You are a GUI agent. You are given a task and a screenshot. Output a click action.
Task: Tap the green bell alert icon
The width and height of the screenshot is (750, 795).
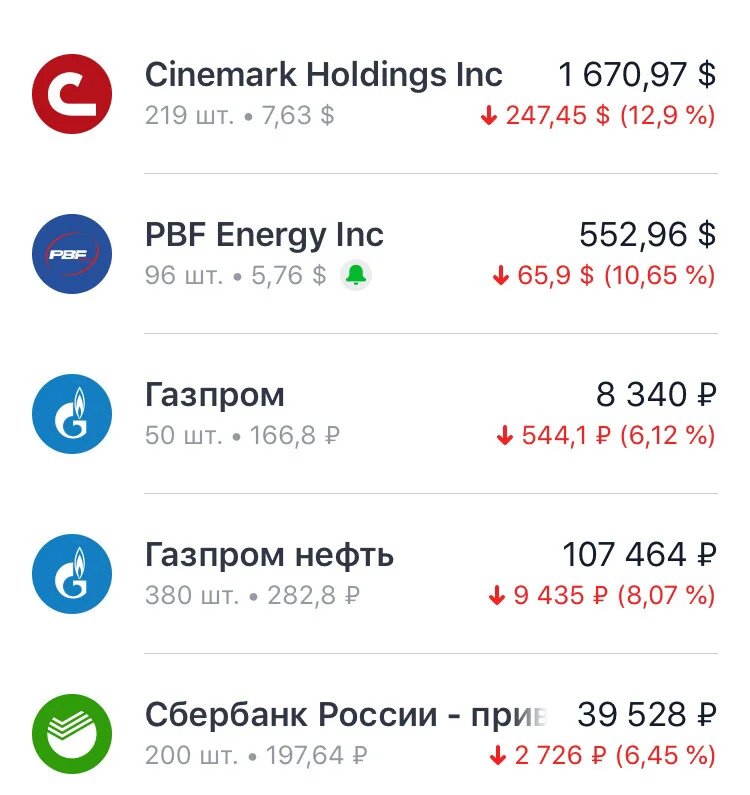356,275
